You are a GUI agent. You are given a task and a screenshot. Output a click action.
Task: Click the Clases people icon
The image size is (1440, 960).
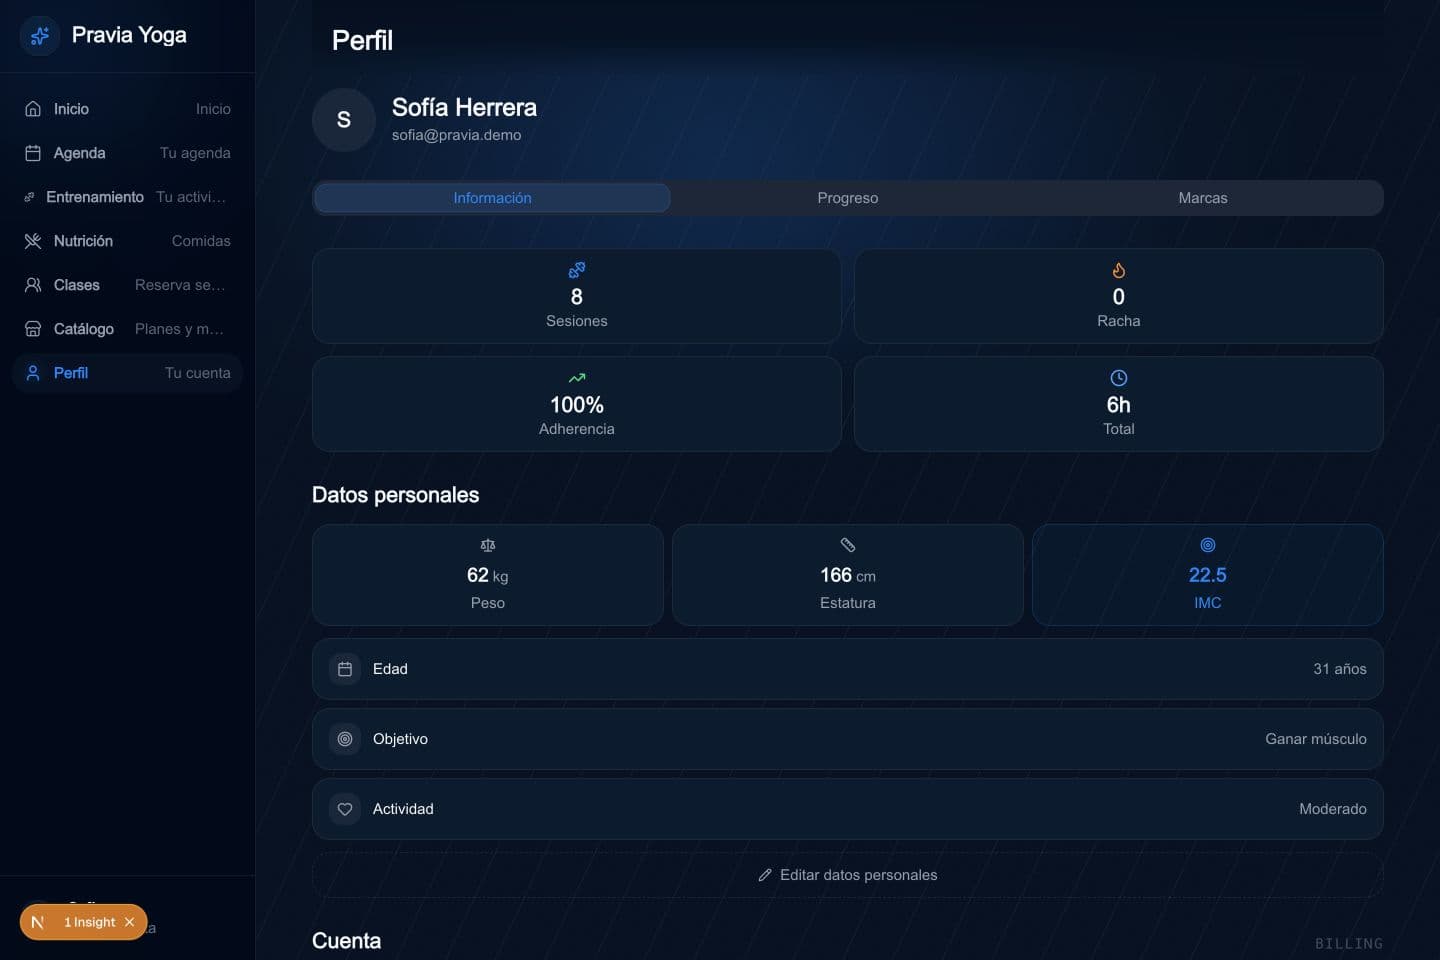(x=33, y=285)
